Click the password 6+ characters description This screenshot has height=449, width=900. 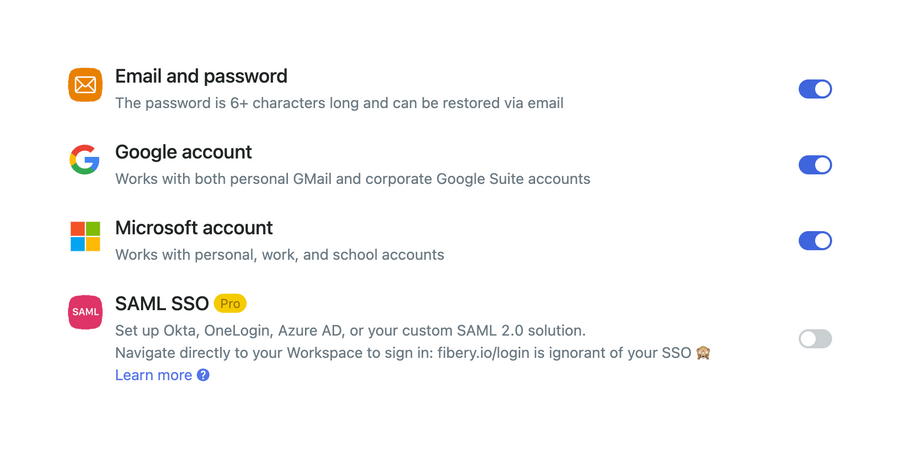pyautogui.click(x=339, y=103)
